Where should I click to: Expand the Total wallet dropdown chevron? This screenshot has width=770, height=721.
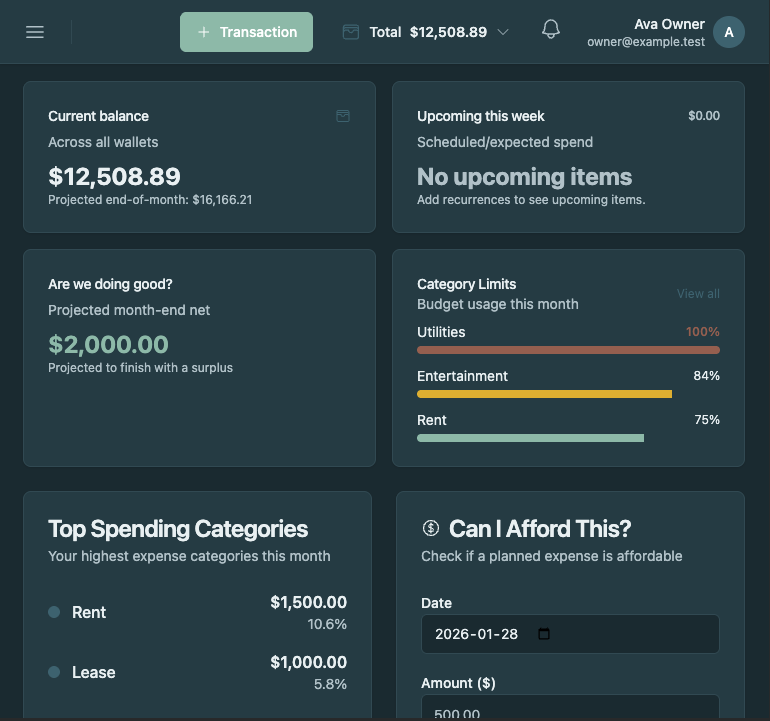tap(502, 32)
